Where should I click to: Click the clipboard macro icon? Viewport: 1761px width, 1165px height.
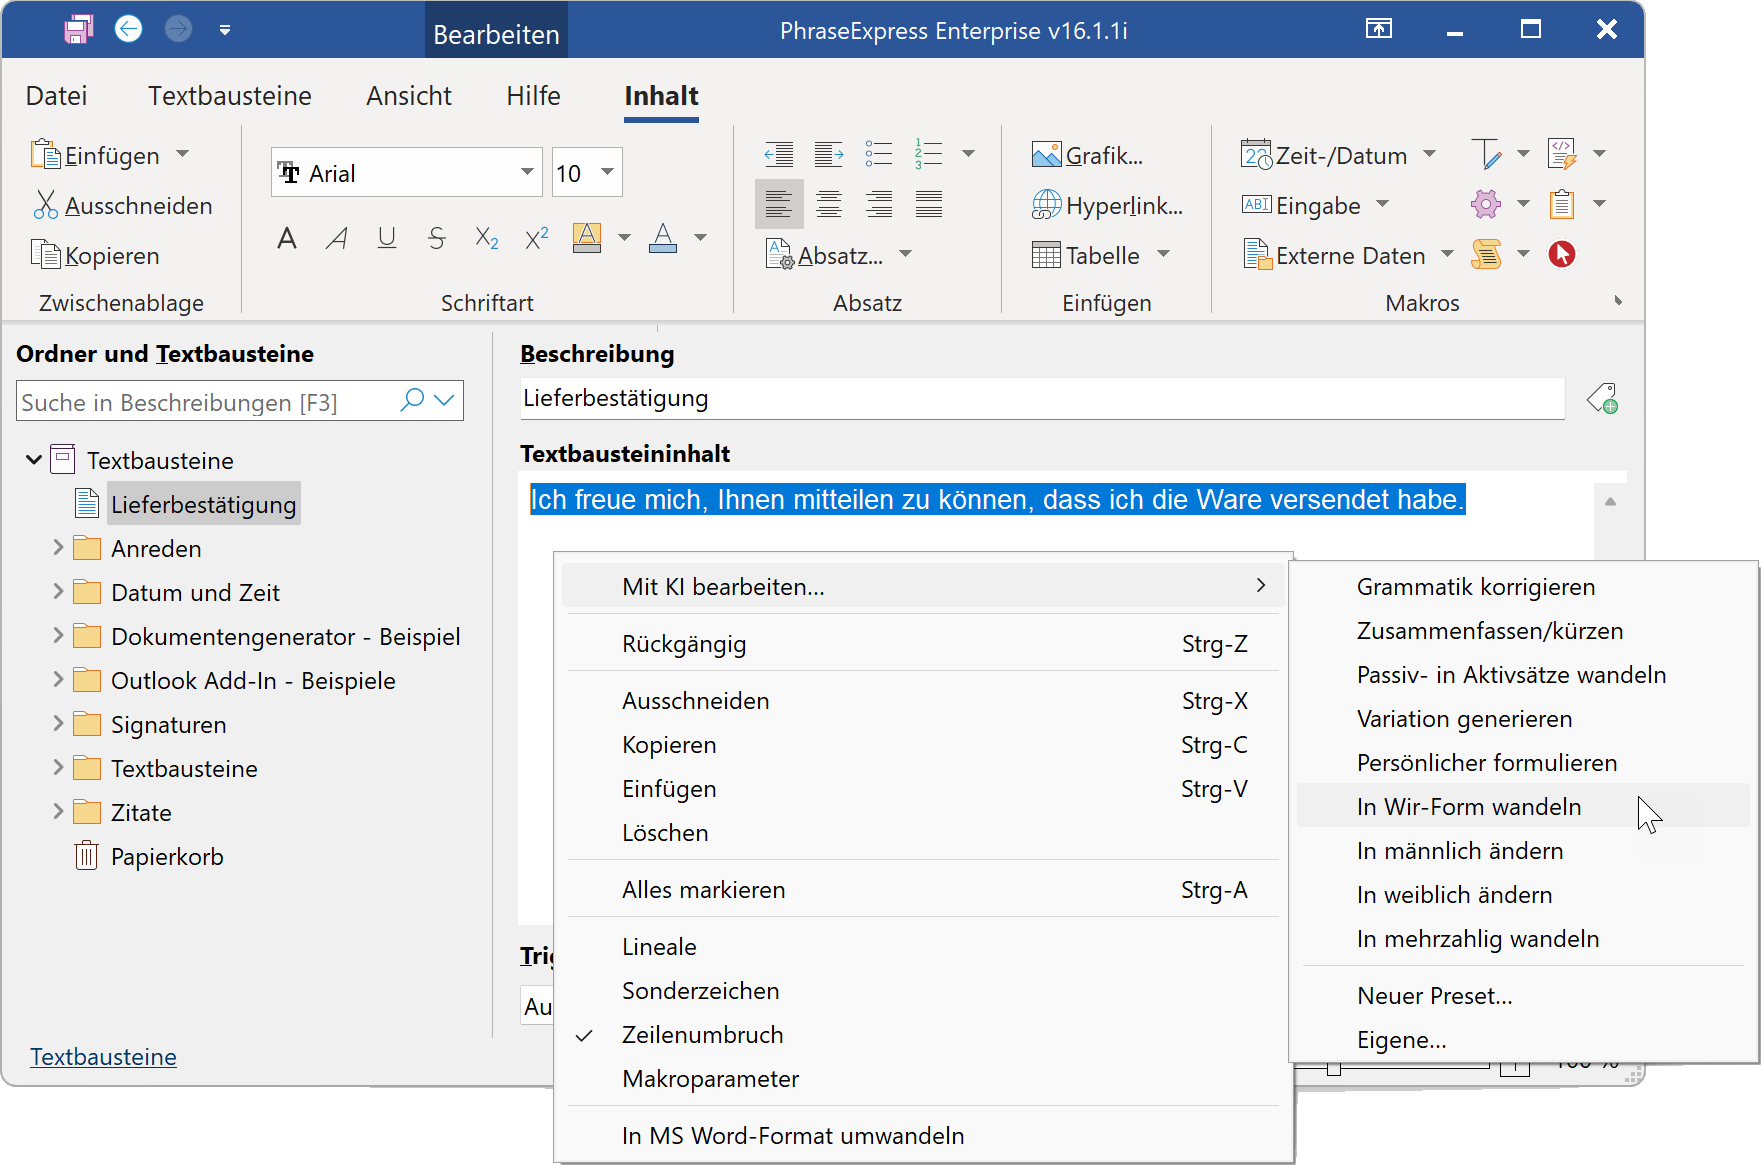[1562, 204]
